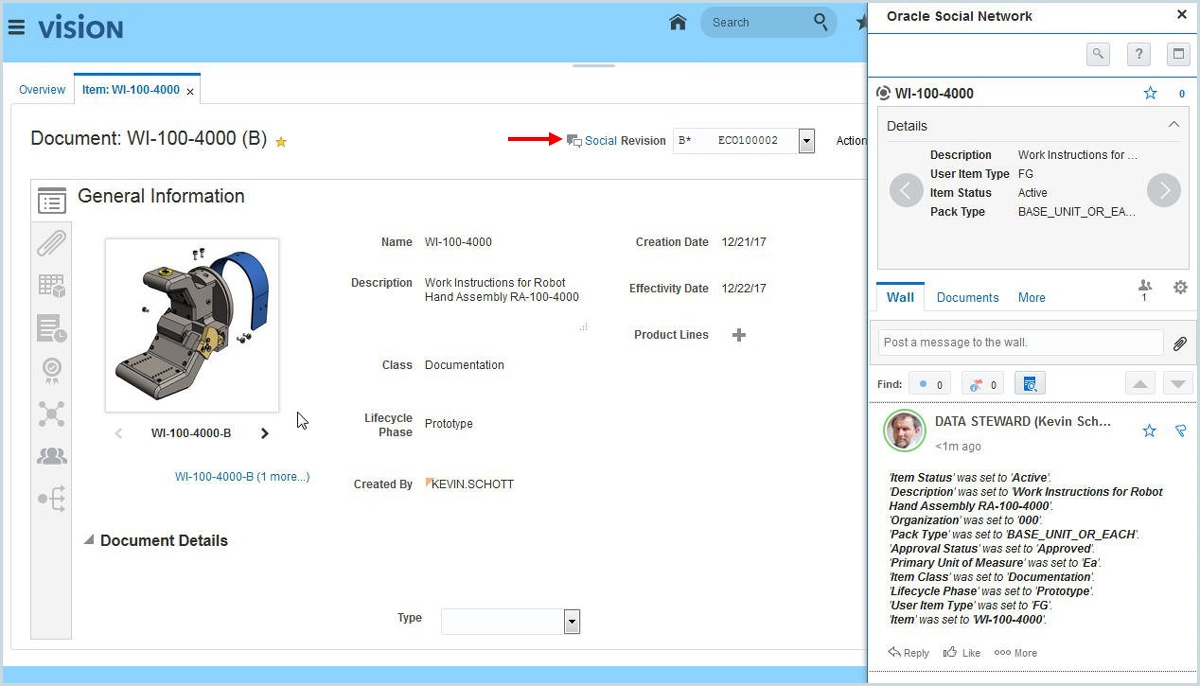Viewport: 1200px width, 686px height.
Task: Toggle the favorite star for WI-100-4000
Action: tap(1150, 92)
